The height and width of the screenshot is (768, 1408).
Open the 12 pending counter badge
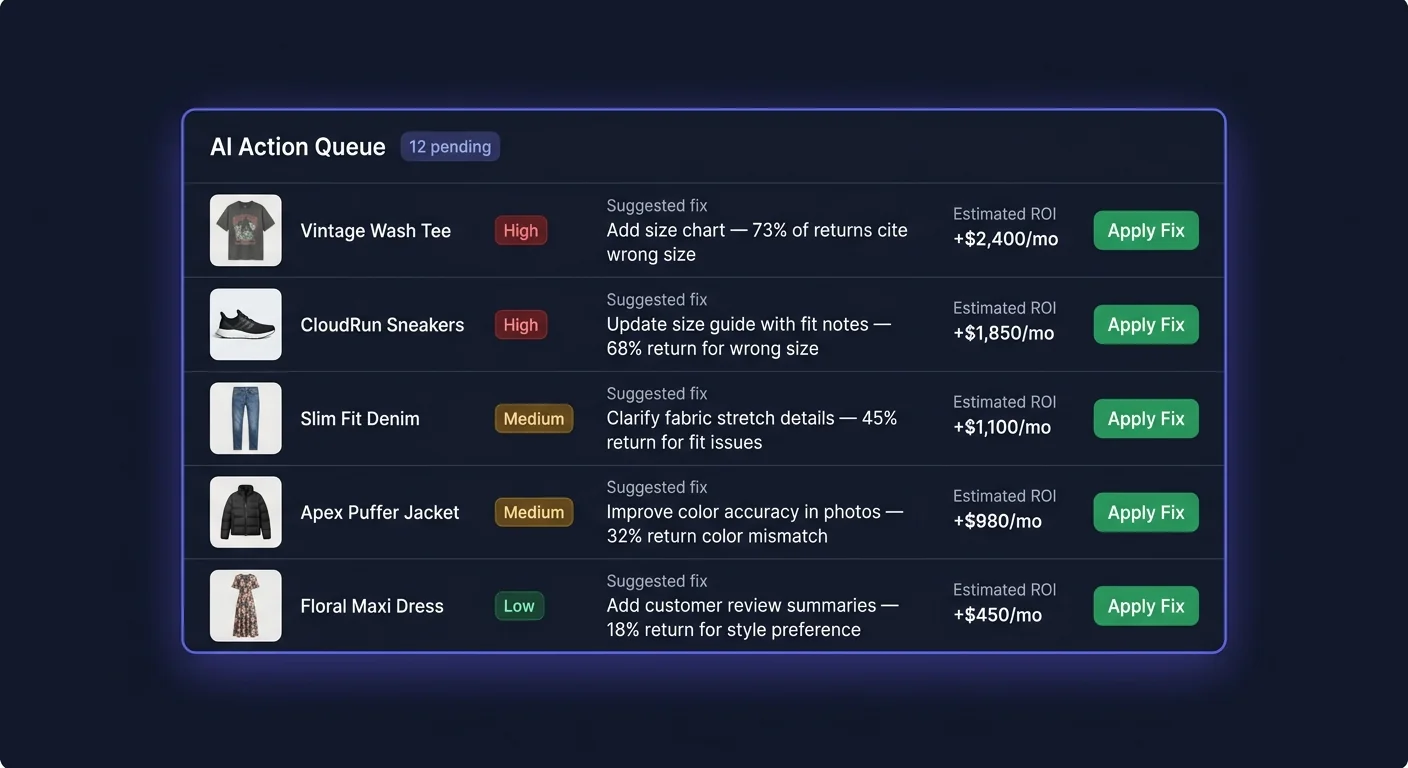pyautogui.click(x=450, y=146)
